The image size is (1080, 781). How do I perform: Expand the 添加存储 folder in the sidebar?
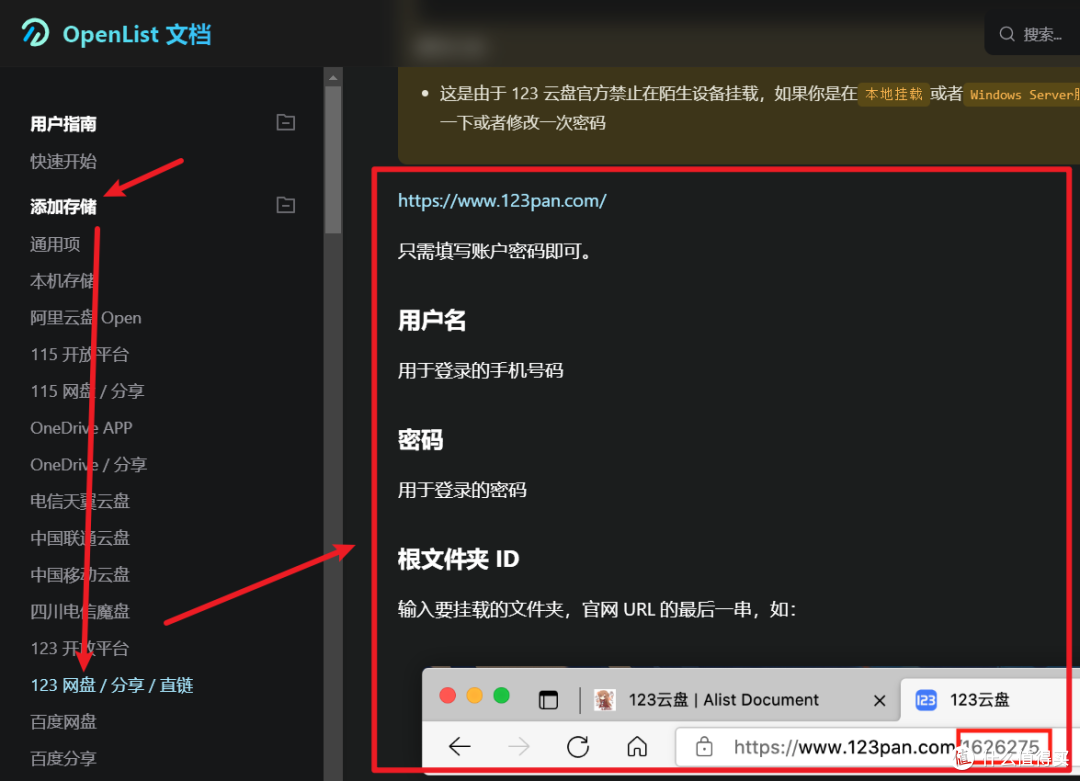click(x=285, y=204)
